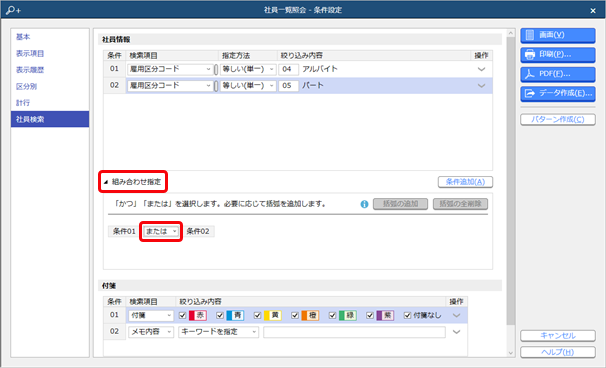Open the 基本 tab in sidebar
This screenshot has height=368, width=606.
[50, 37]
